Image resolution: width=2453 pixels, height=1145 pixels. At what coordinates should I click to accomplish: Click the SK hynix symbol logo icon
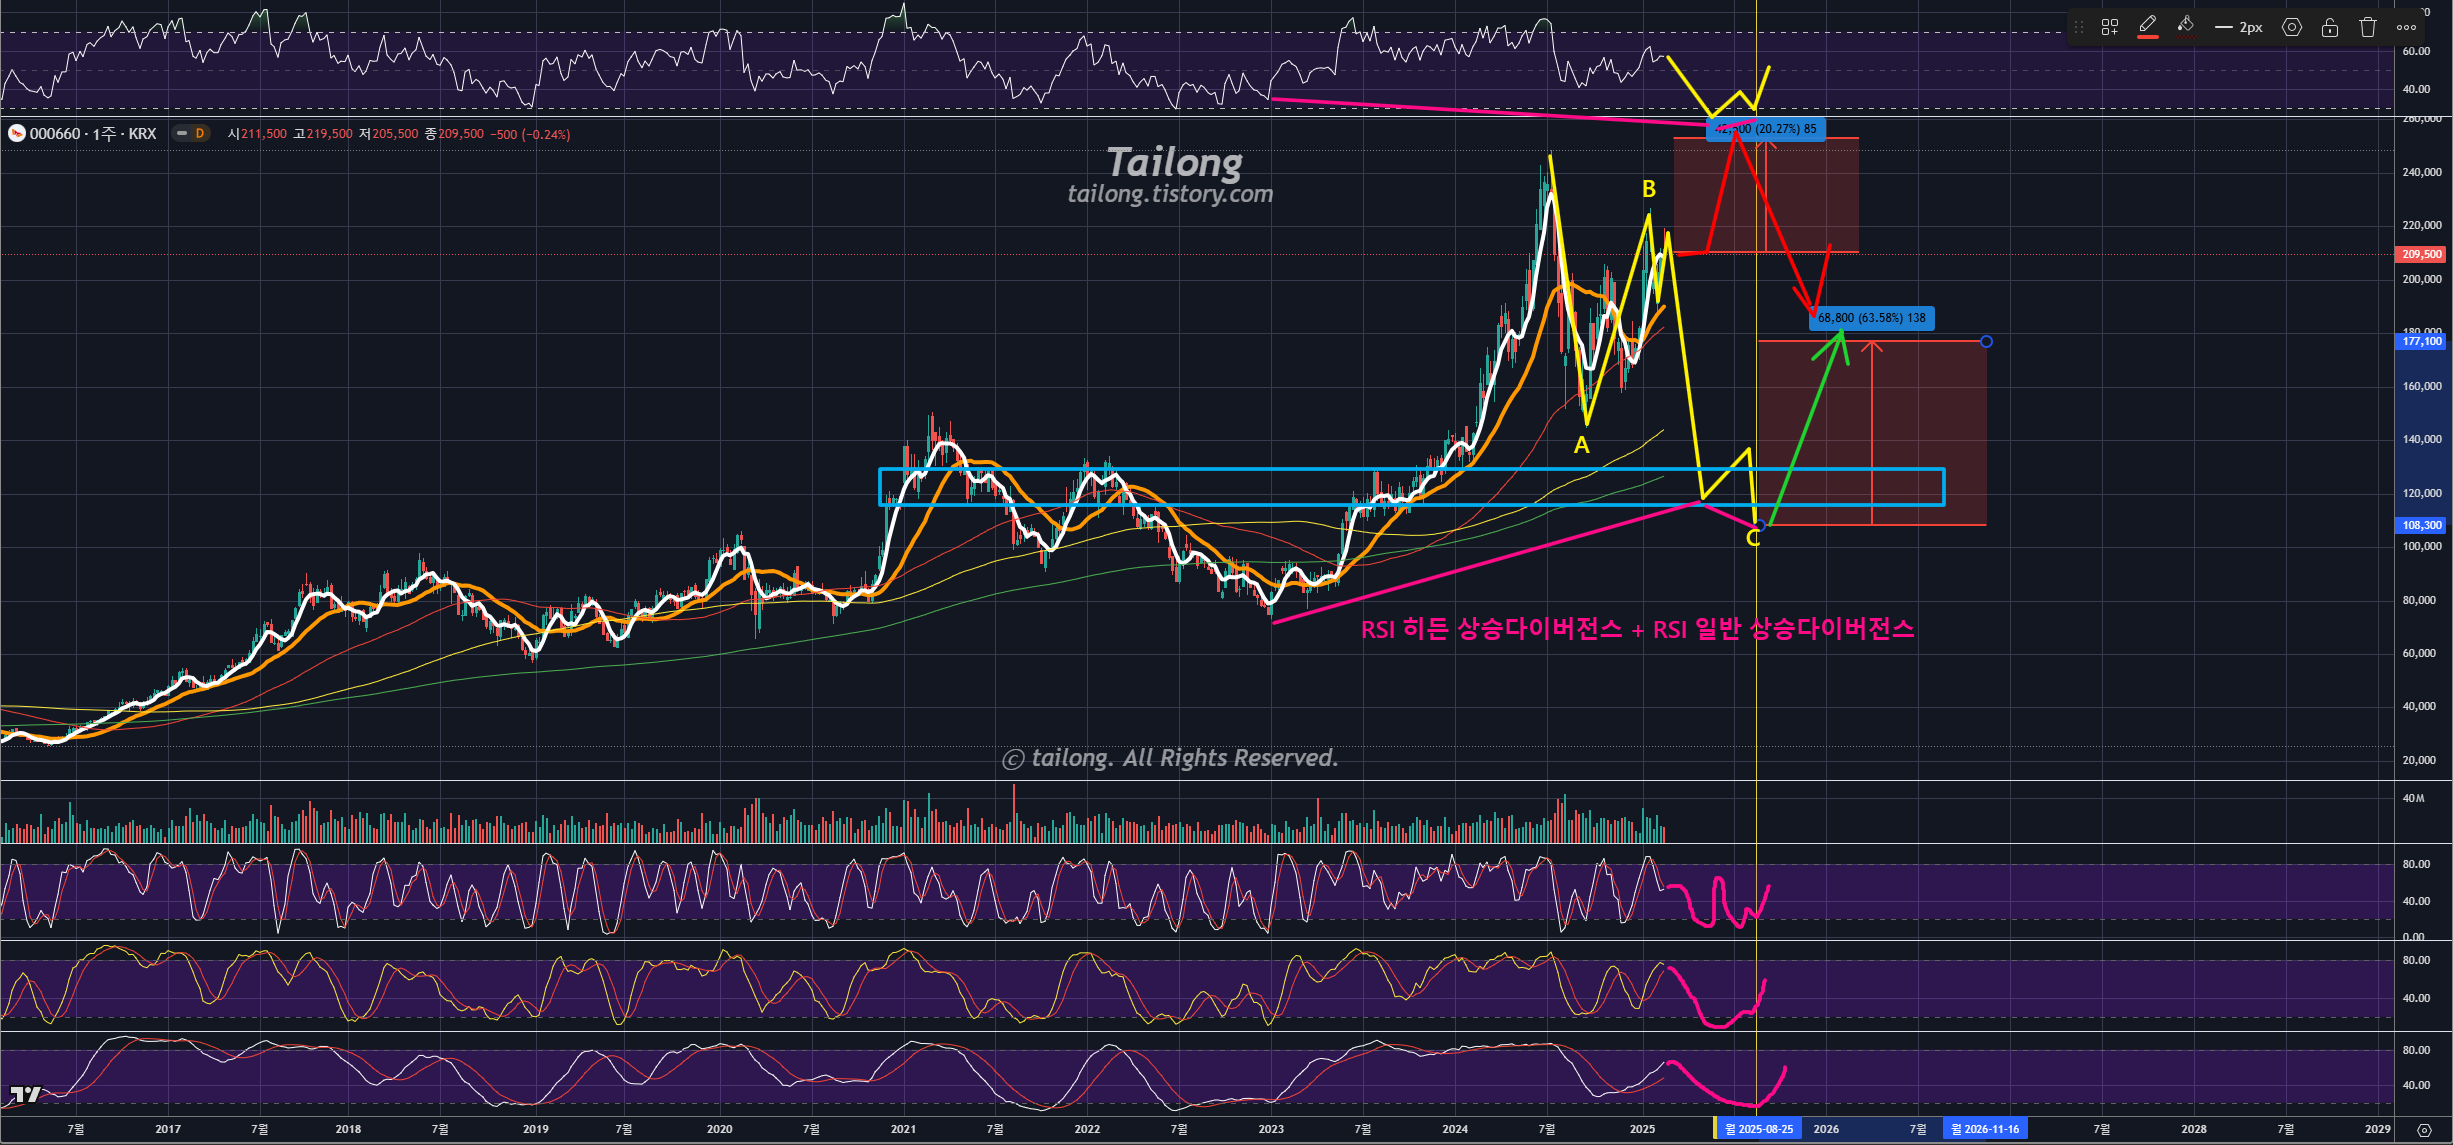(17, 134)
